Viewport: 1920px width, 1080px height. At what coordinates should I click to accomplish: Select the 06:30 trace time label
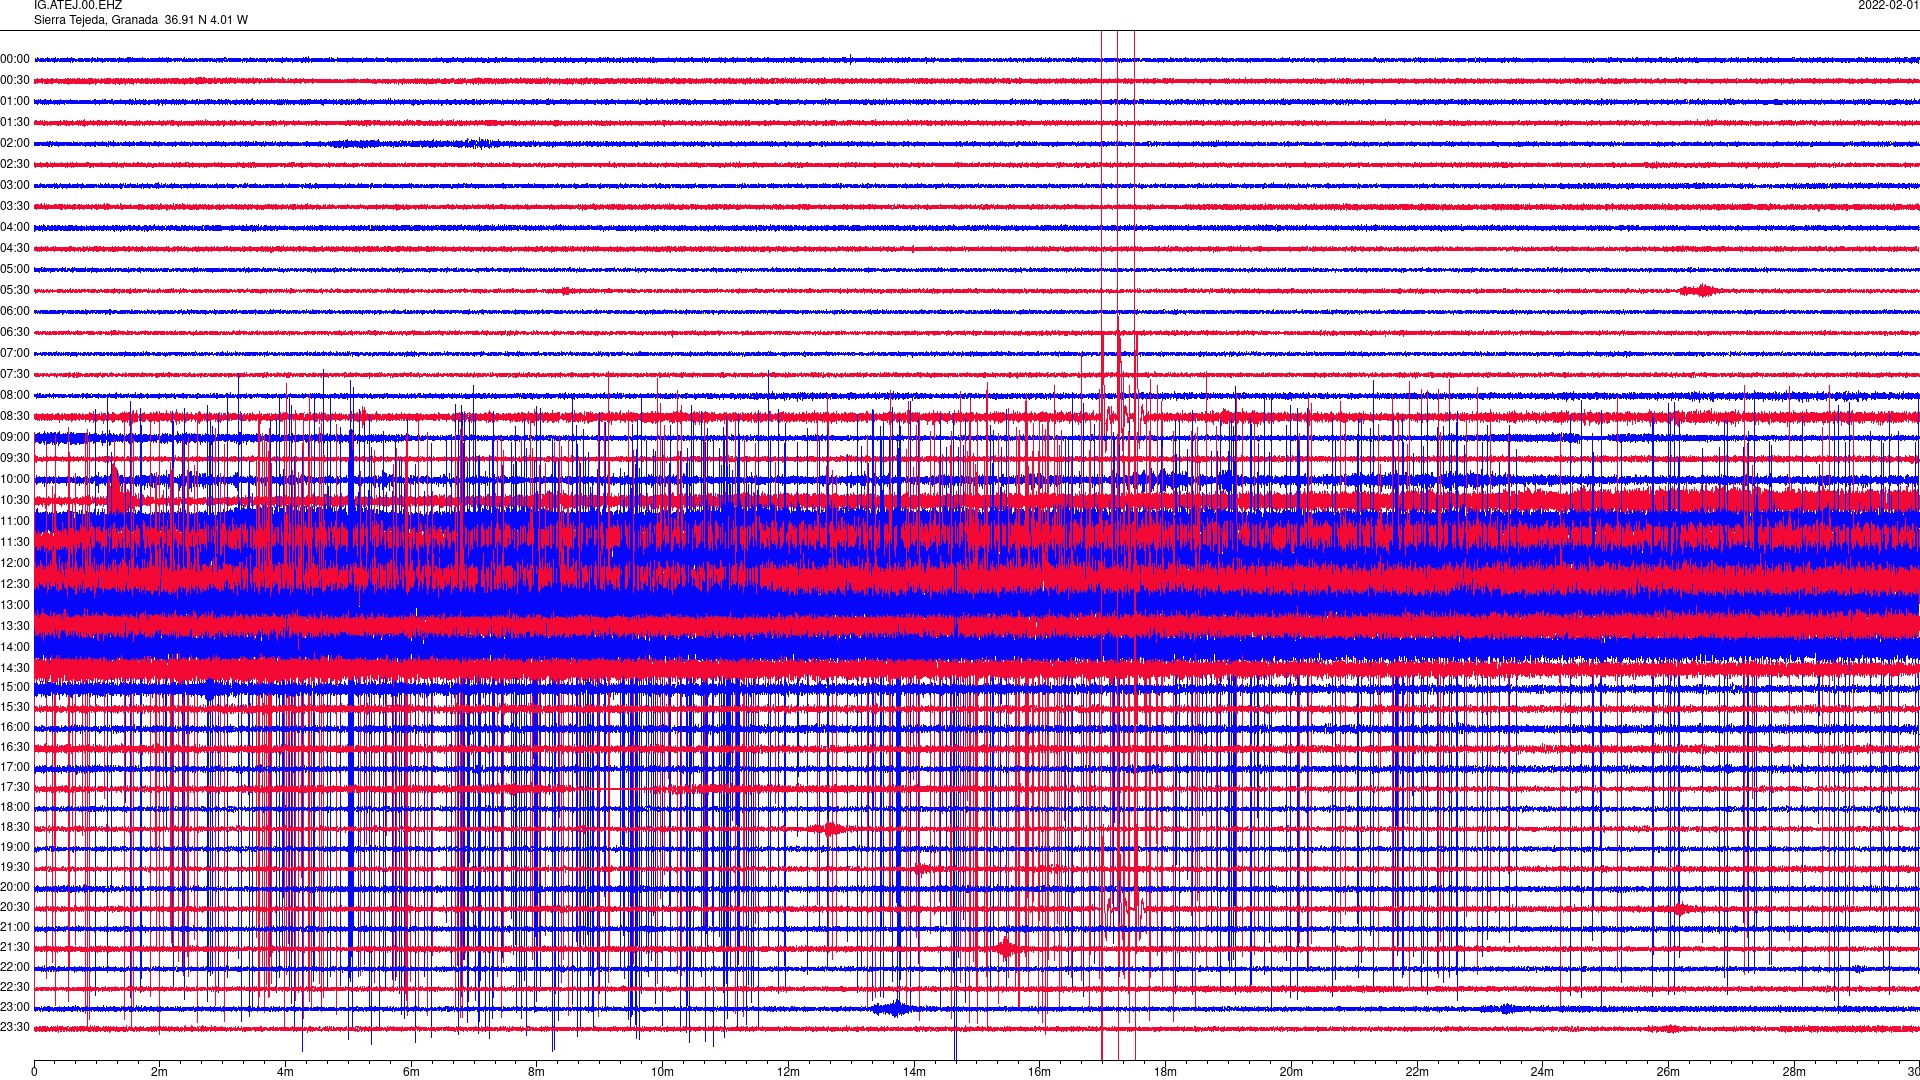(x=15, y=333)
